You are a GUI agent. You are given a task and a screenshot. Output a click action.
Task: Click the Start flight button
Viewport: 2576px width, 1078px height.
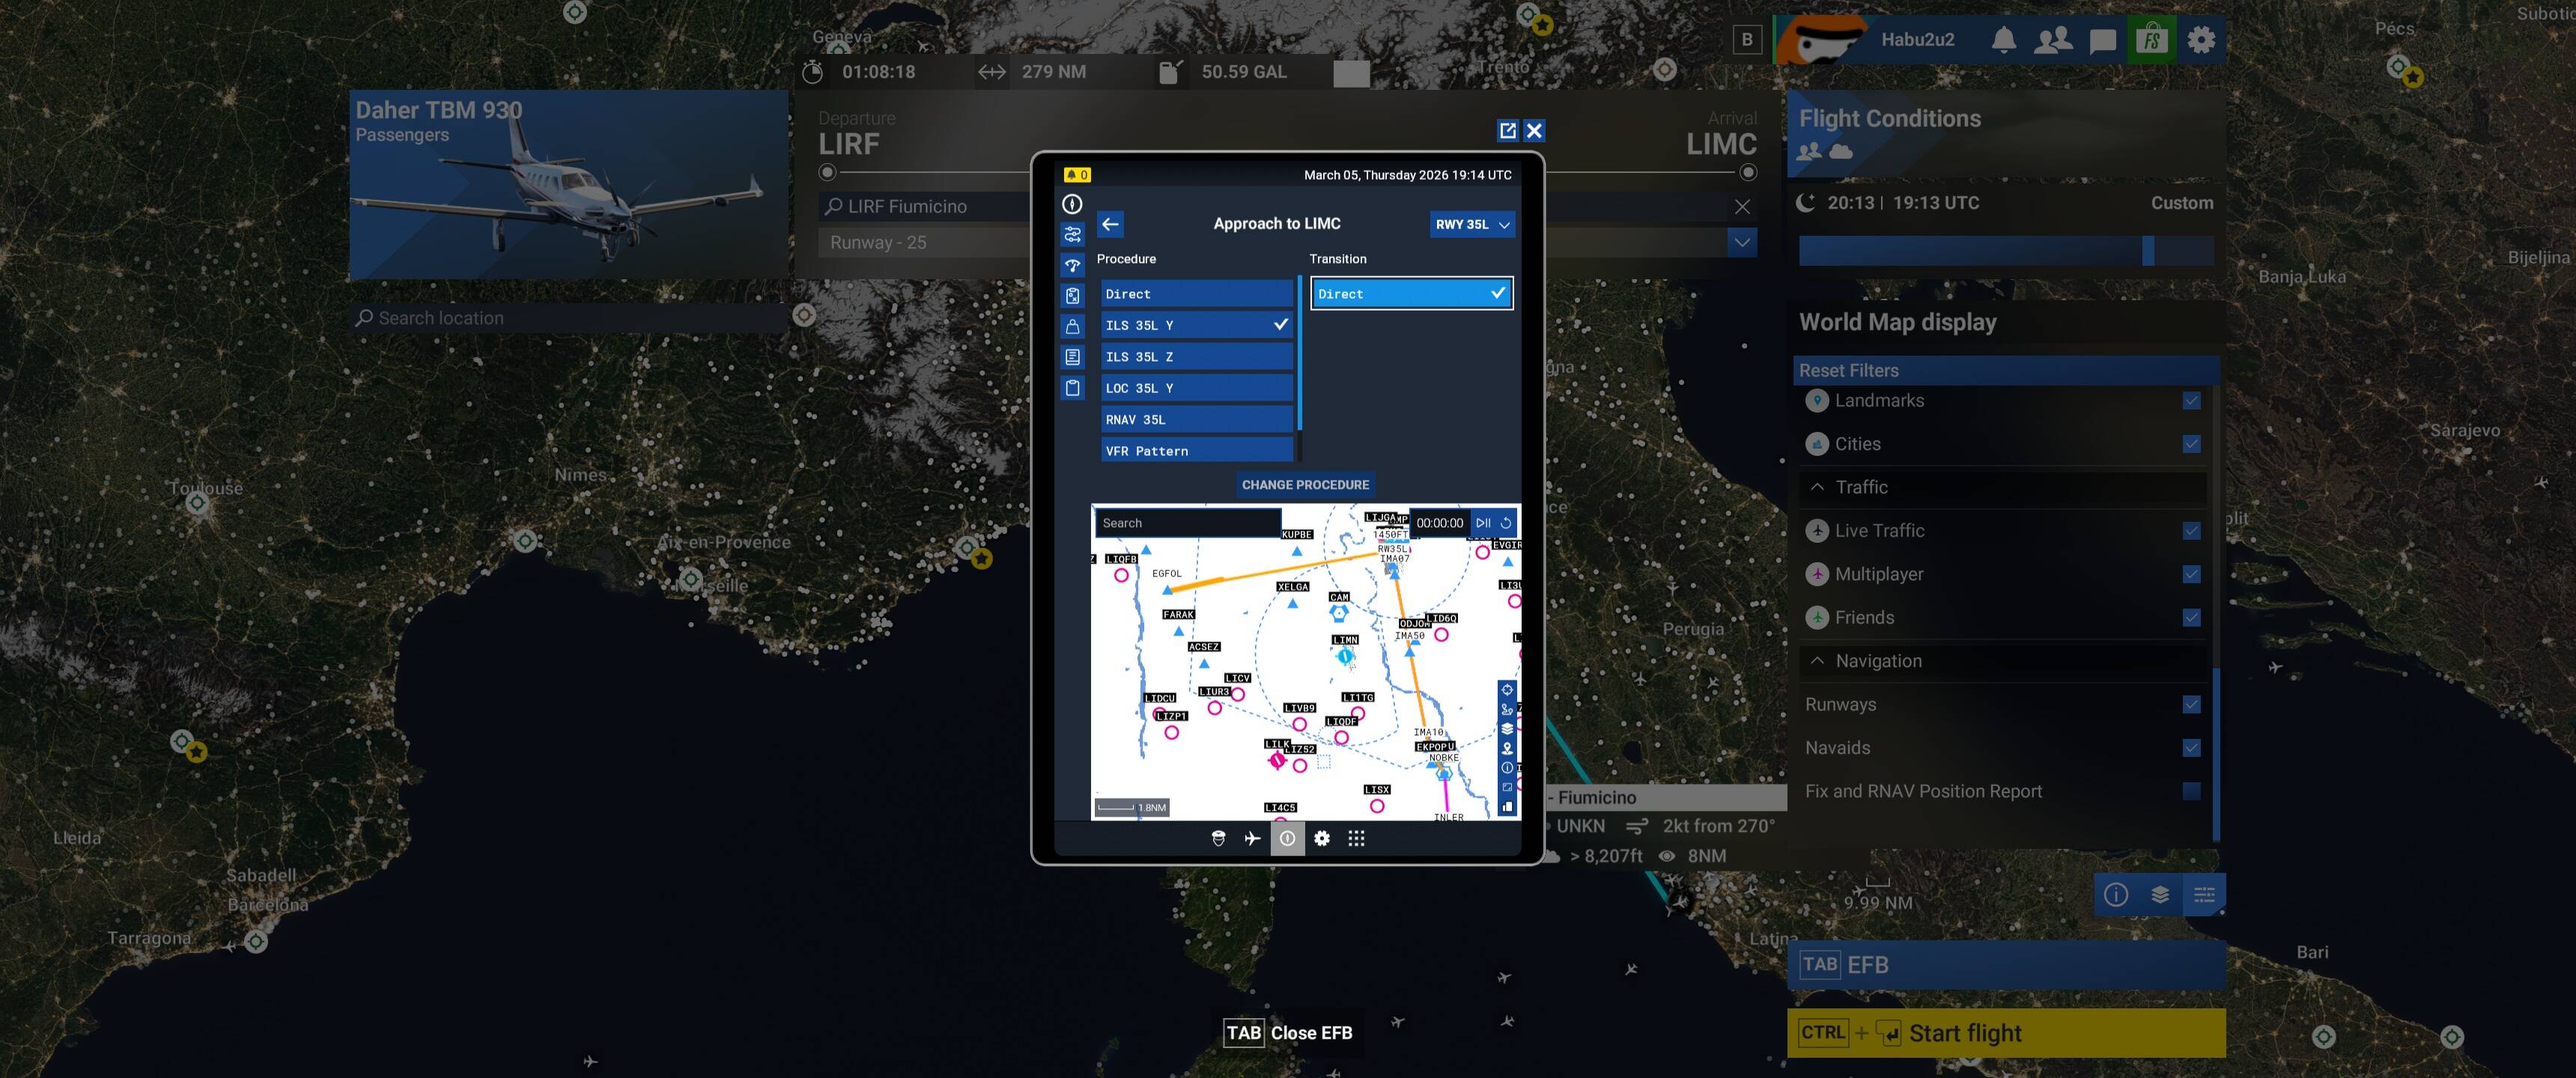click(2005, 1033)
